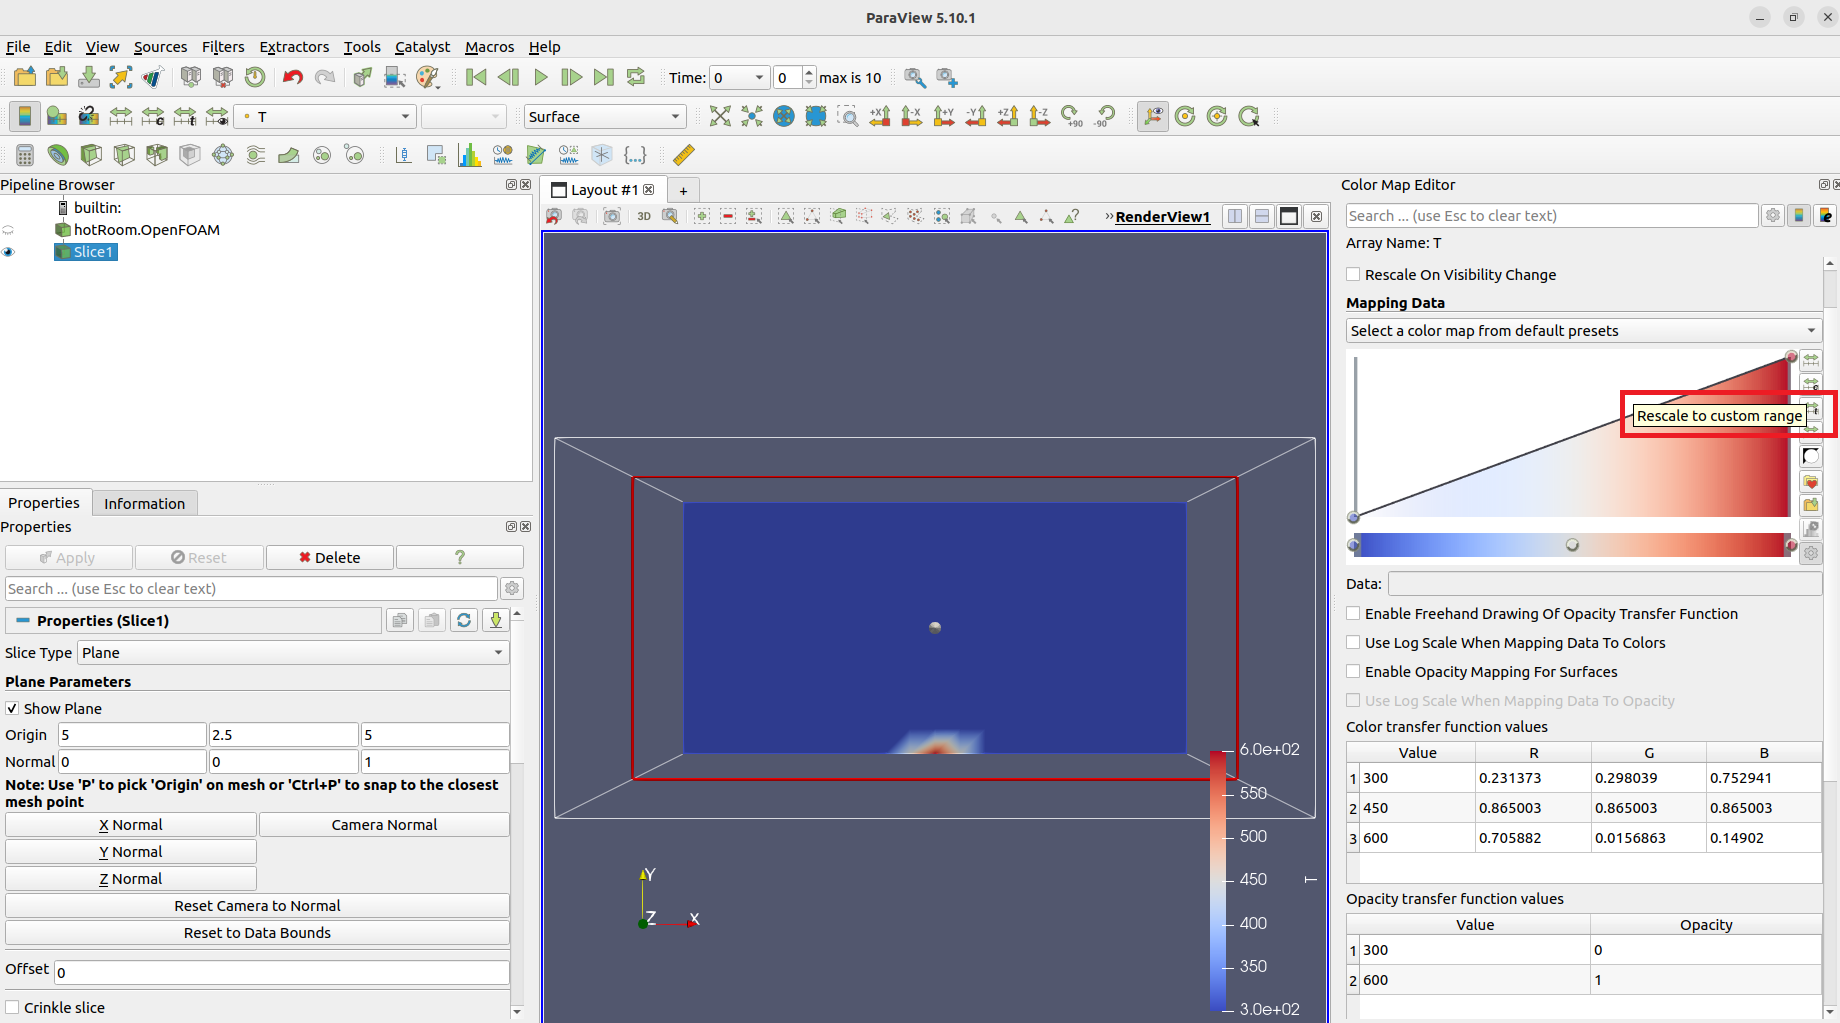
Task: Click the Reset to Data Bounds button
Action: coord(257,933)
